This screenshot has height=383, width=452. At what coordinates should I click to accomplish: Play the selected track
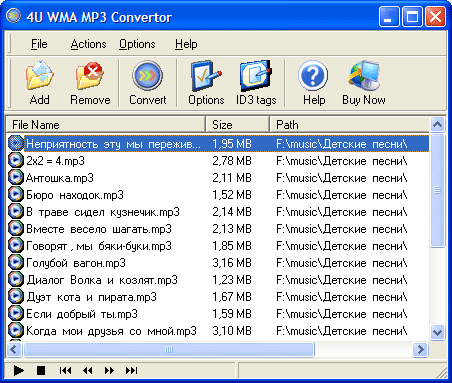[19, 370]
